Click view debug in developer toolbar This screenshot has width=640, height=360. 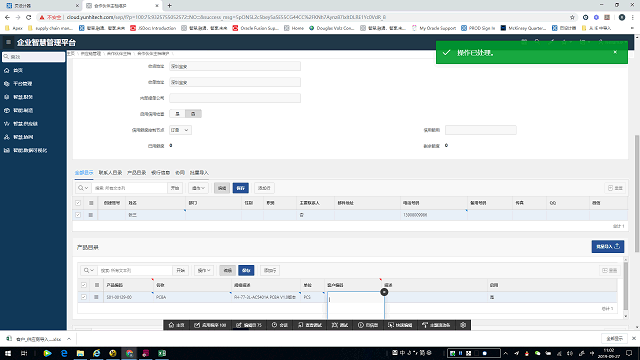pos(310,325)
